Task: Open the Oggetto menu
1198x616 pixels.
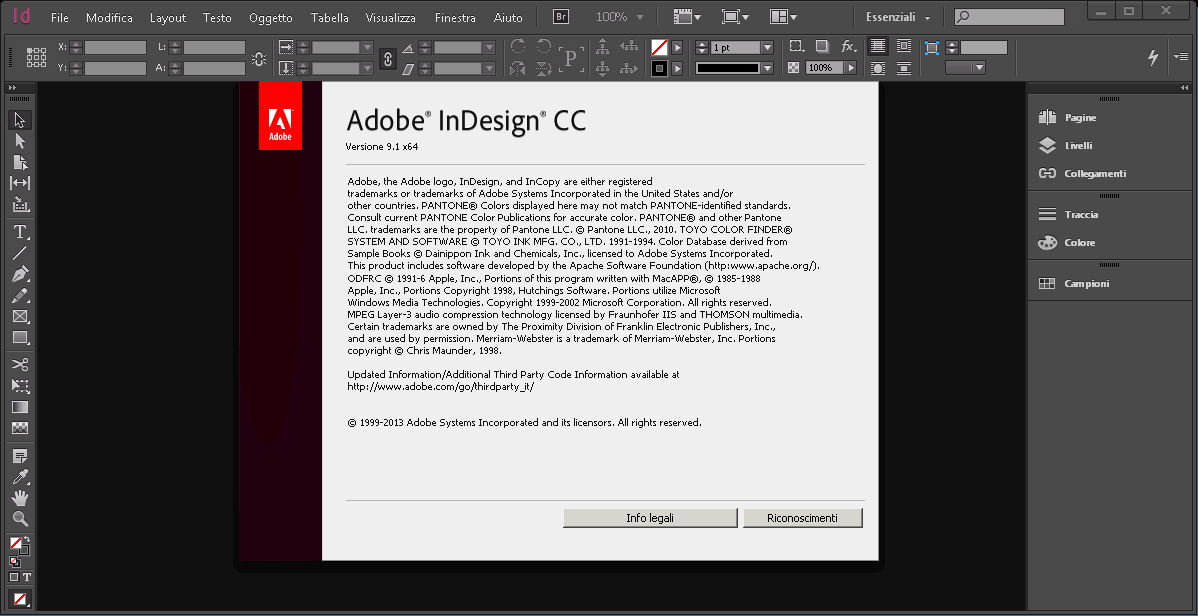Action: (x=270, y=18)
